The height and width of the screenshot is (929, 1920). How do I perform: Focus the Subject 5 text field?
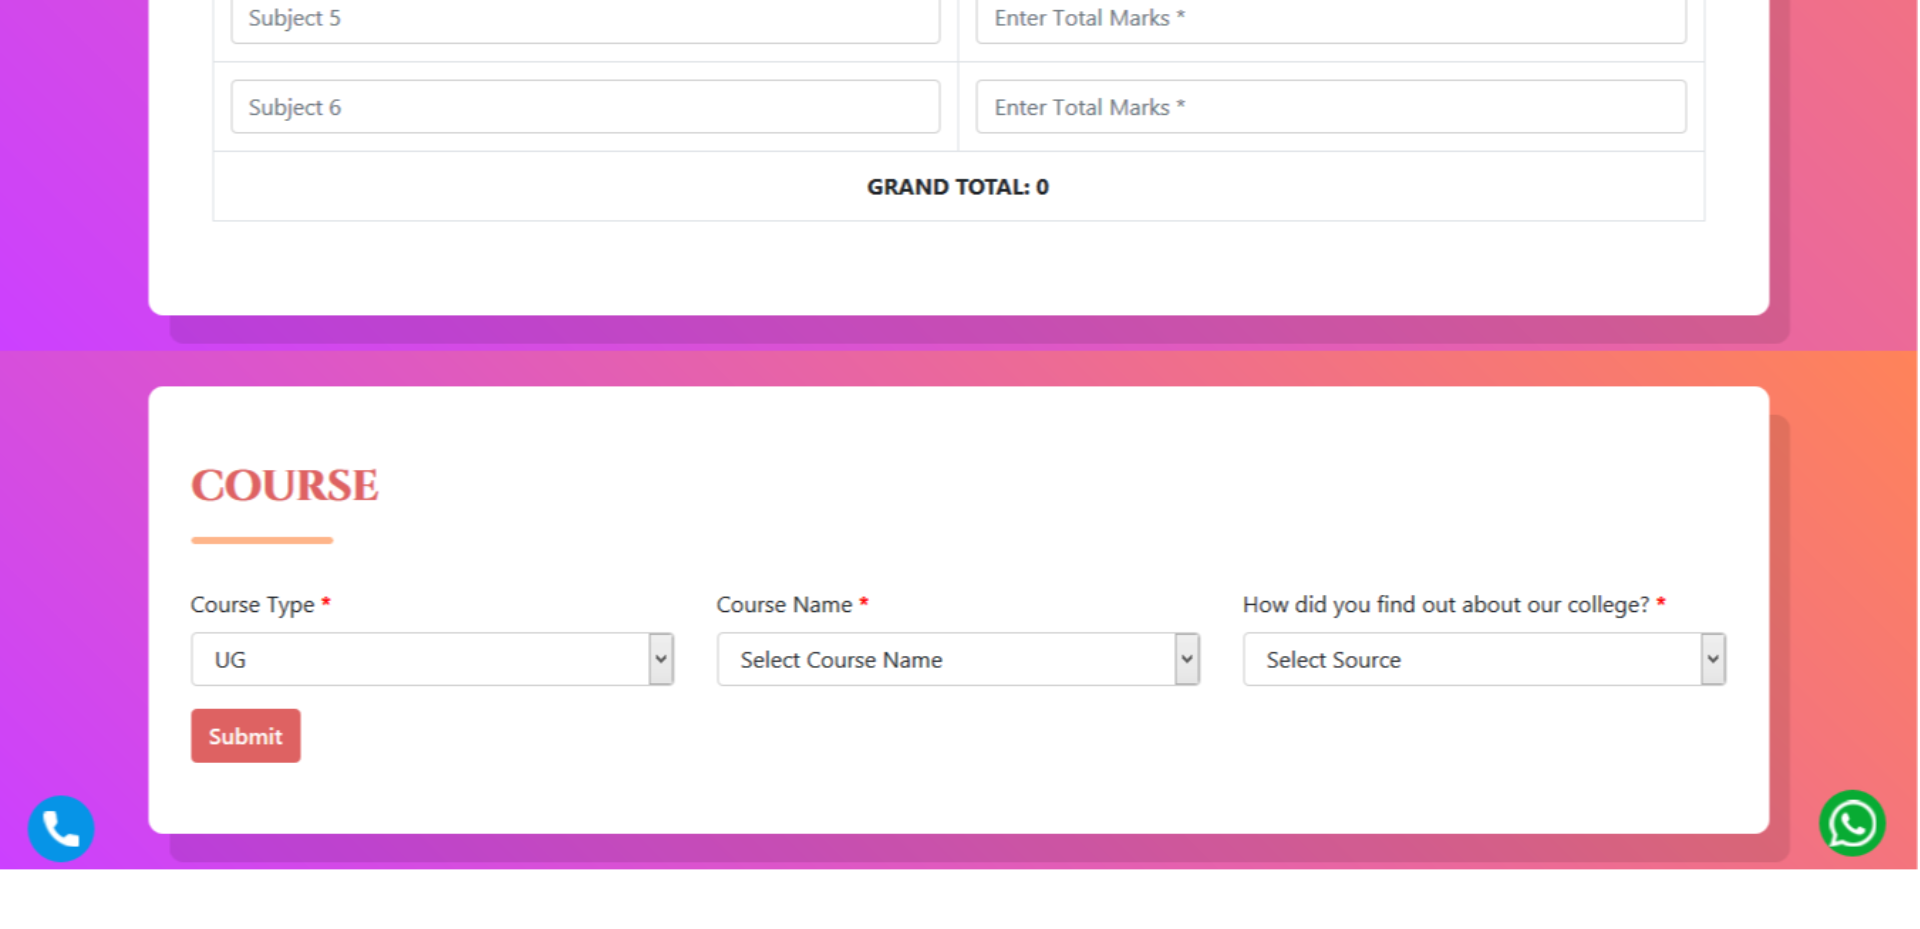tap(585, 19)
